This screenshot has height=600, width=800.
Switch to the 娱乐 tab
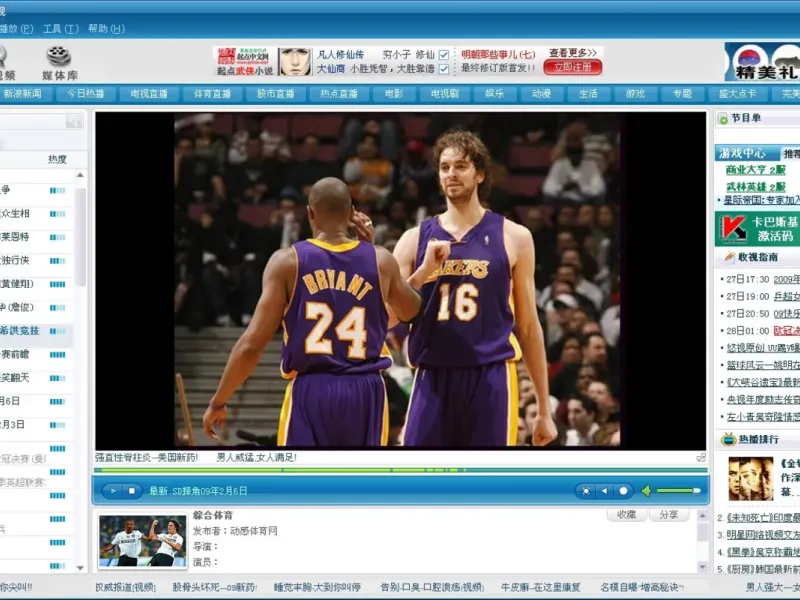click(494, 94)
